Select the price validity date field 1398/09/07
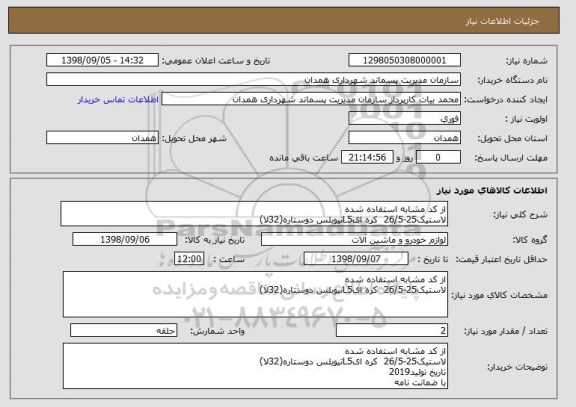This screenshot has height=407, width=576. [356, 259]
